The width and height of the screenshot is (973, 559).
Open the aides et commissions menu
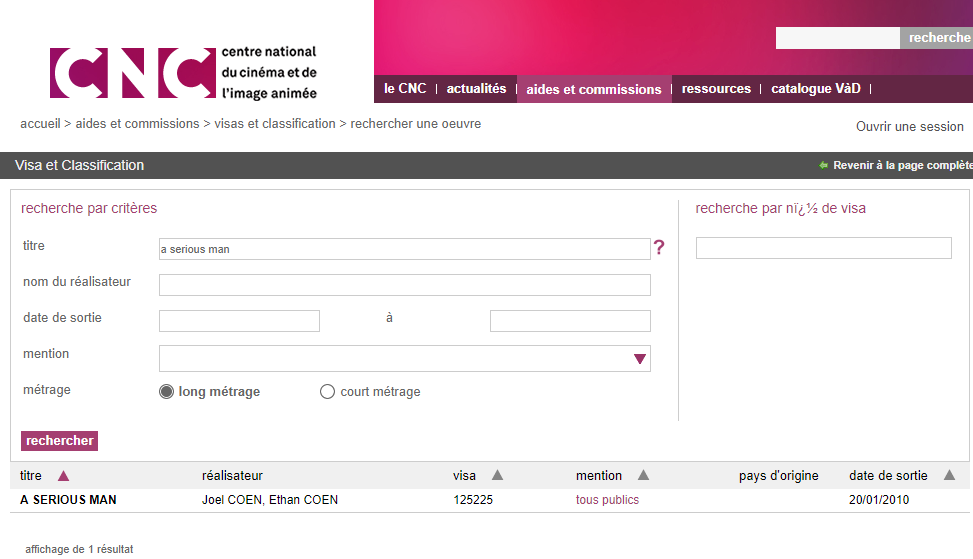point(593,89)
